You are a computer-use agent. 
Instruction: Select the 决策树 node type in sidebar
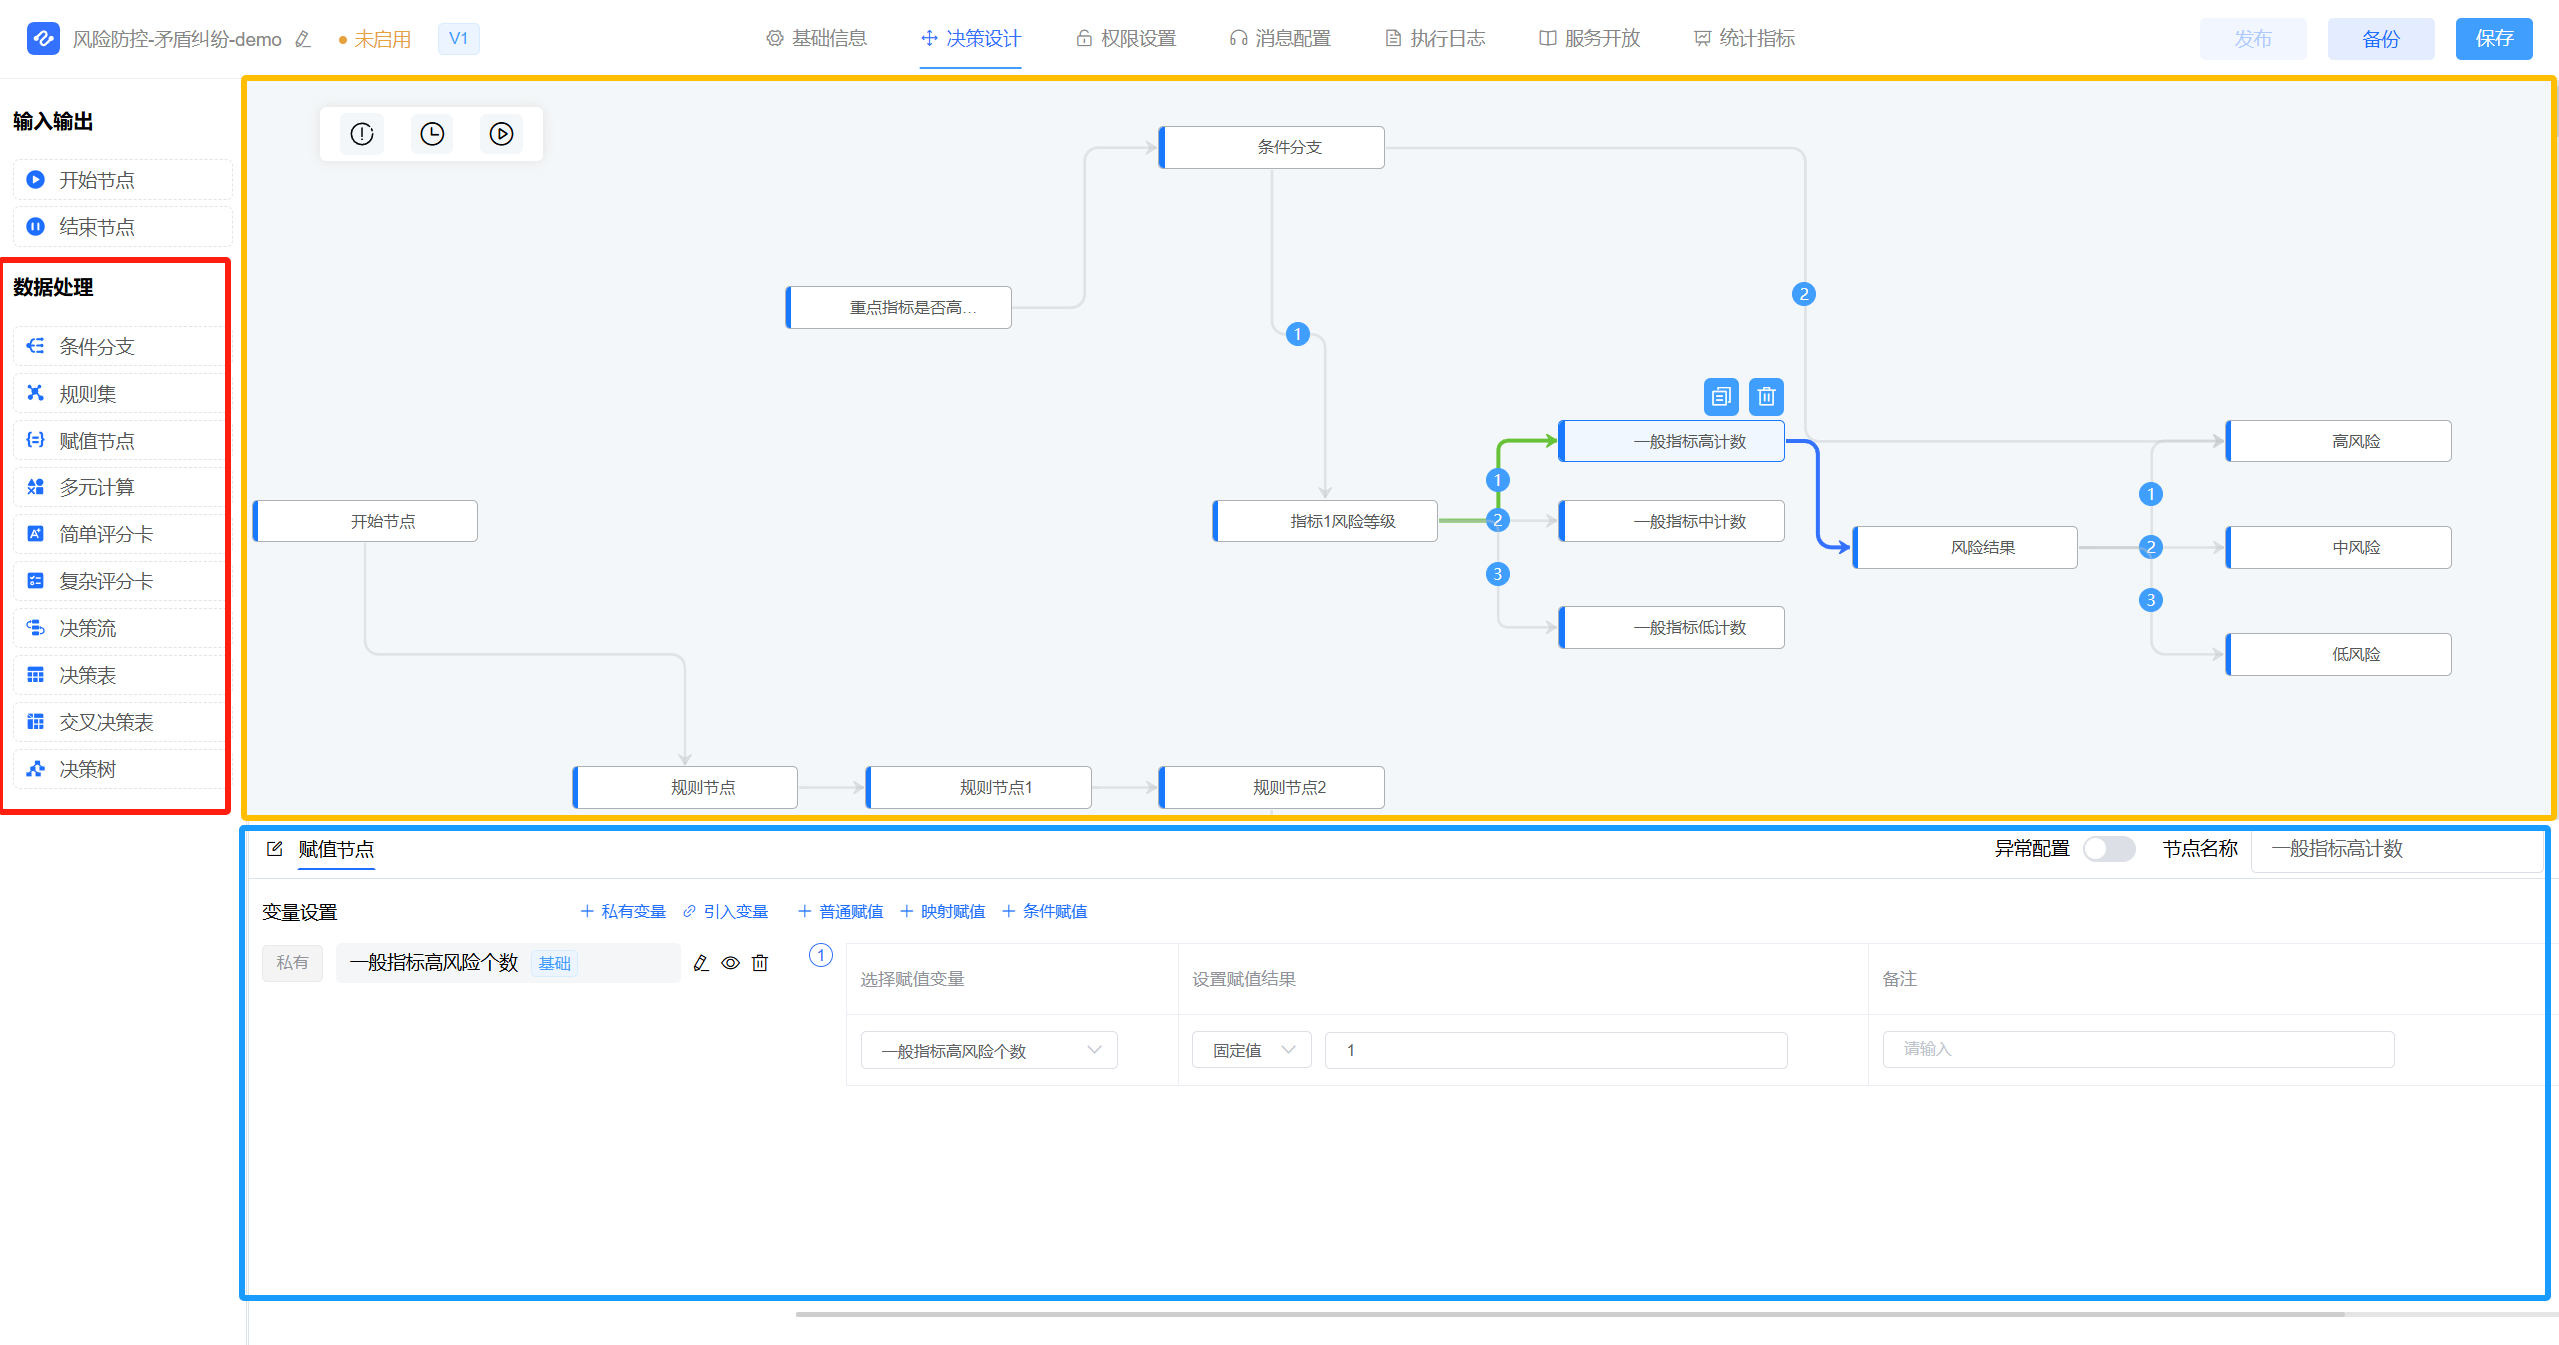tap(88, 769)
